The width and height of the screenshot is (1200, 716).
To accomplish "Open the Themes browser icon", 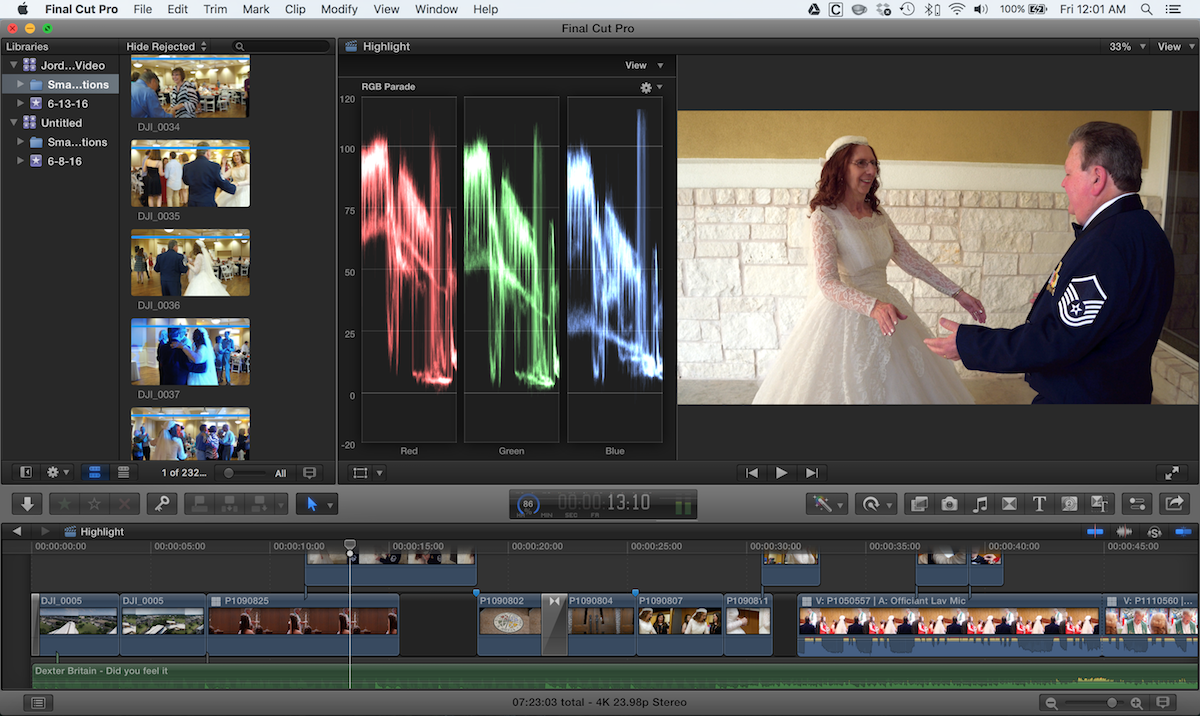I will [x=1100, y=503].
